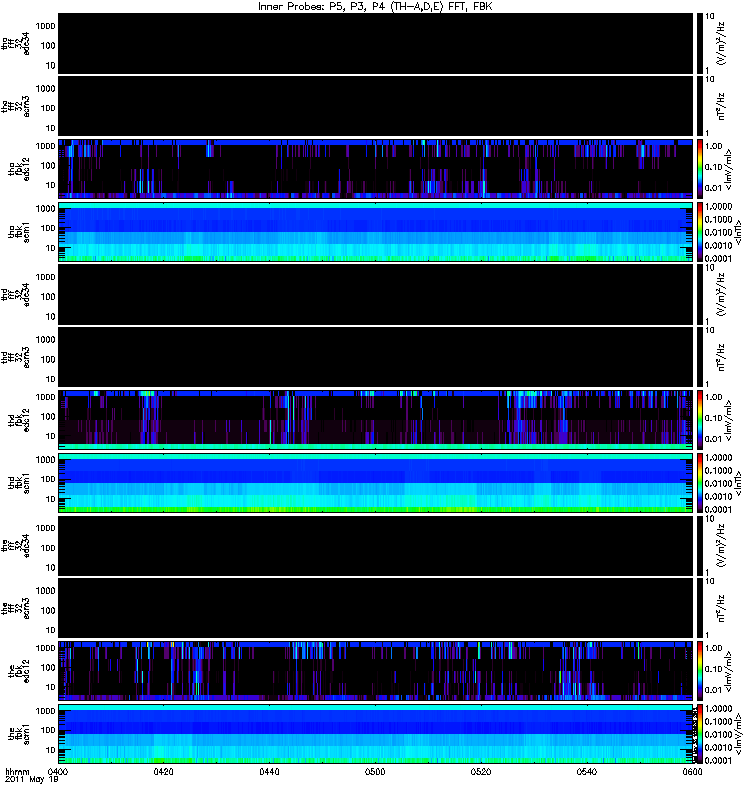
Task: Click the thd fff edc34 spectrogram panel
Action: click(x=375, y=294)
